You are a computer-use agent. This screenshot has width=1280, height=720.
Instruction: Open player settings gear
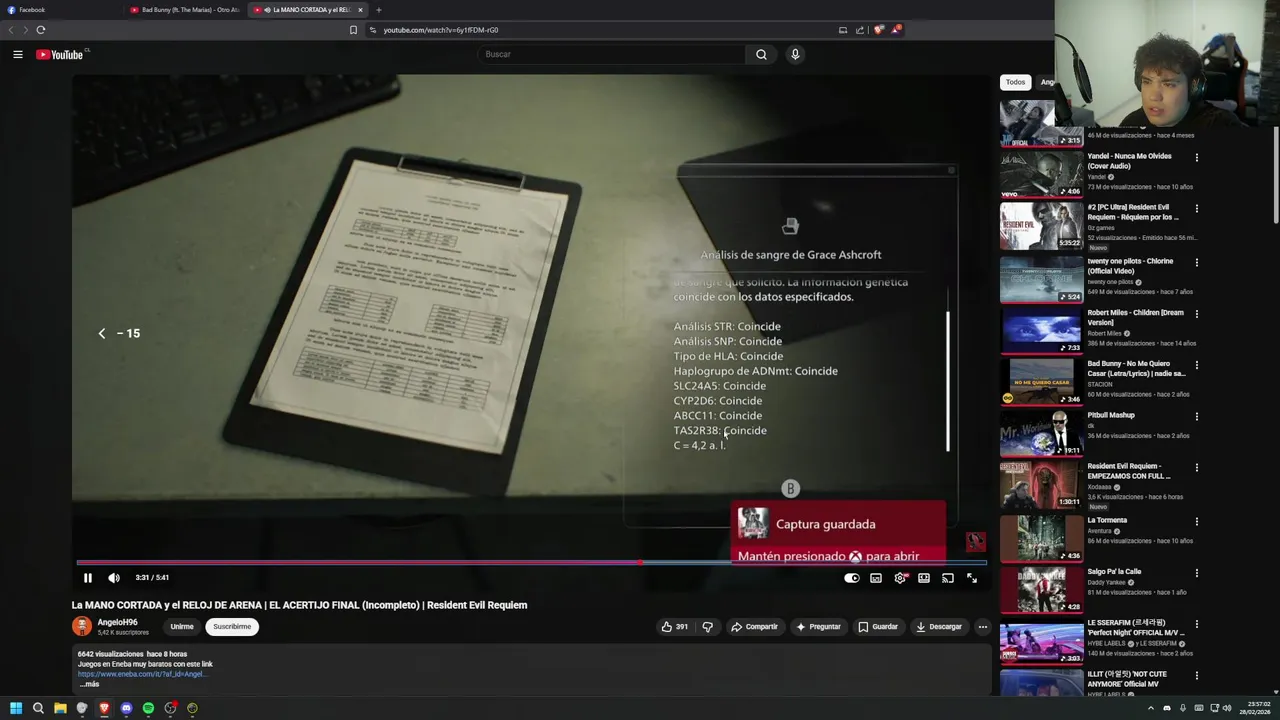900,578
